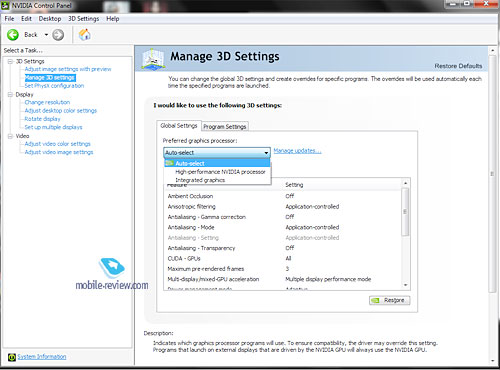The height and width of the screenshot is (370, 500).
Task: Choose Auto-select from dropdown list
Action: pos(217,163)
